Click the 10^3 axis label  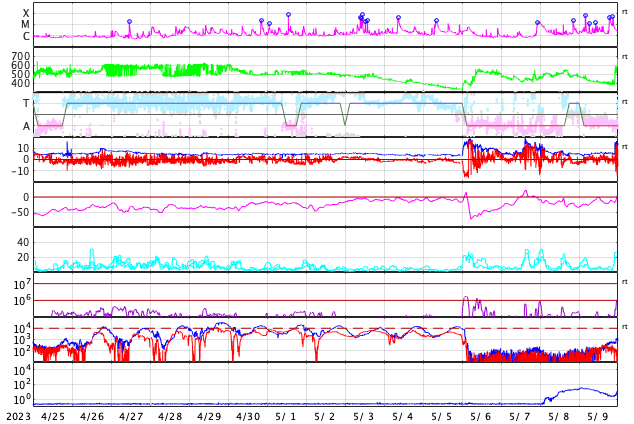pos(22,340)
